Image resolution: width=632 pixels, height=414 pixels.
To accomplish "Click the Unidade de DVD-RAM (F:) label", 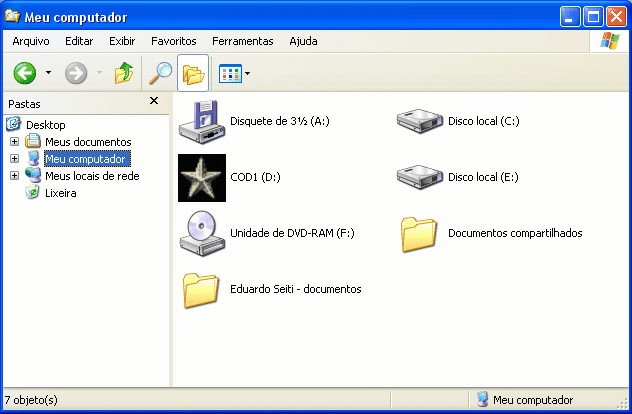I will coord(292,233).
